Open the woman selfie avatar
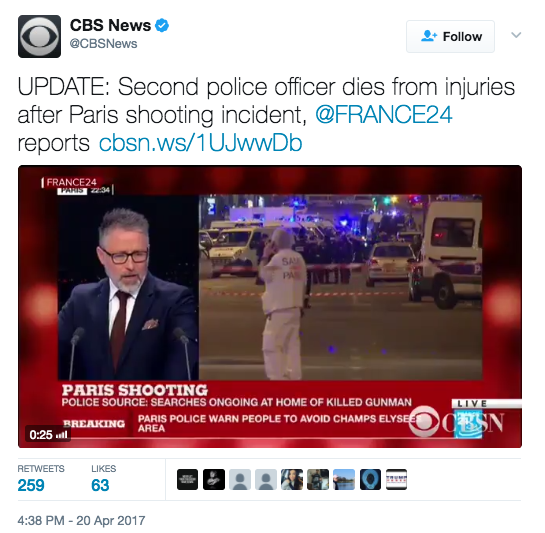Image resolution: width=545 pixels, height=533 pixels. click(292, 479)
